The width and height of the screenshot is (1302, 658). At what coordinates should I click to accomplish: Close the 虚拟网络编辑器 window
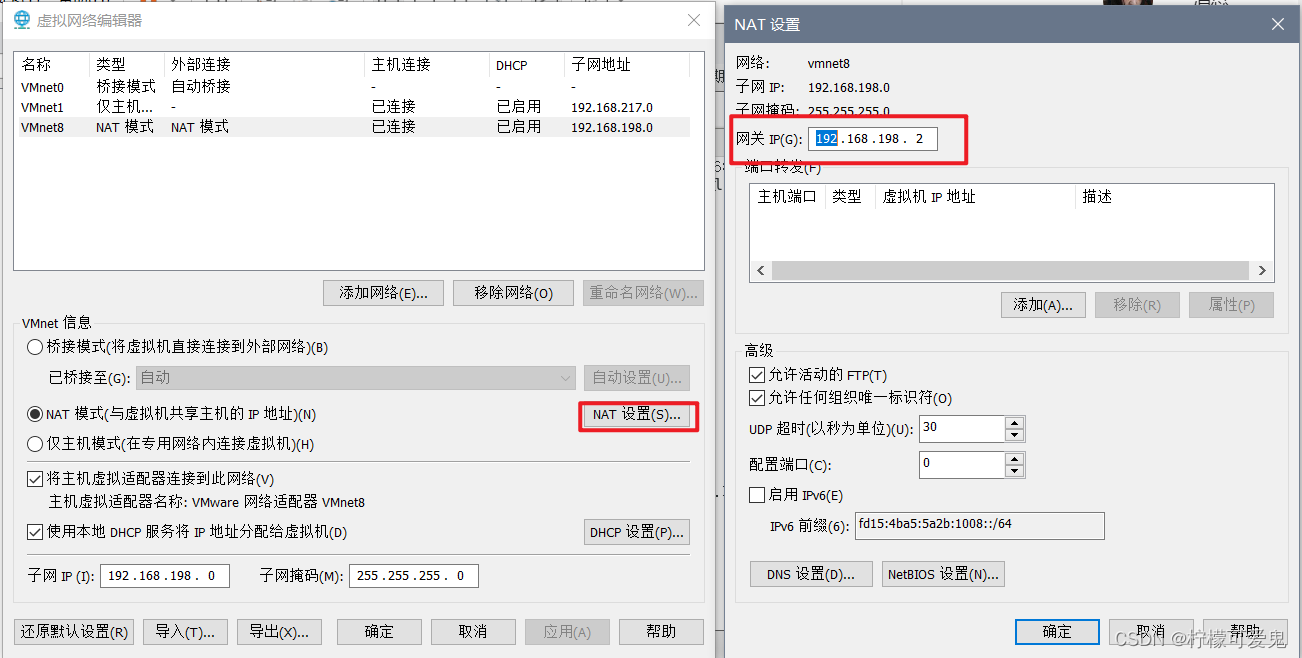694,20
